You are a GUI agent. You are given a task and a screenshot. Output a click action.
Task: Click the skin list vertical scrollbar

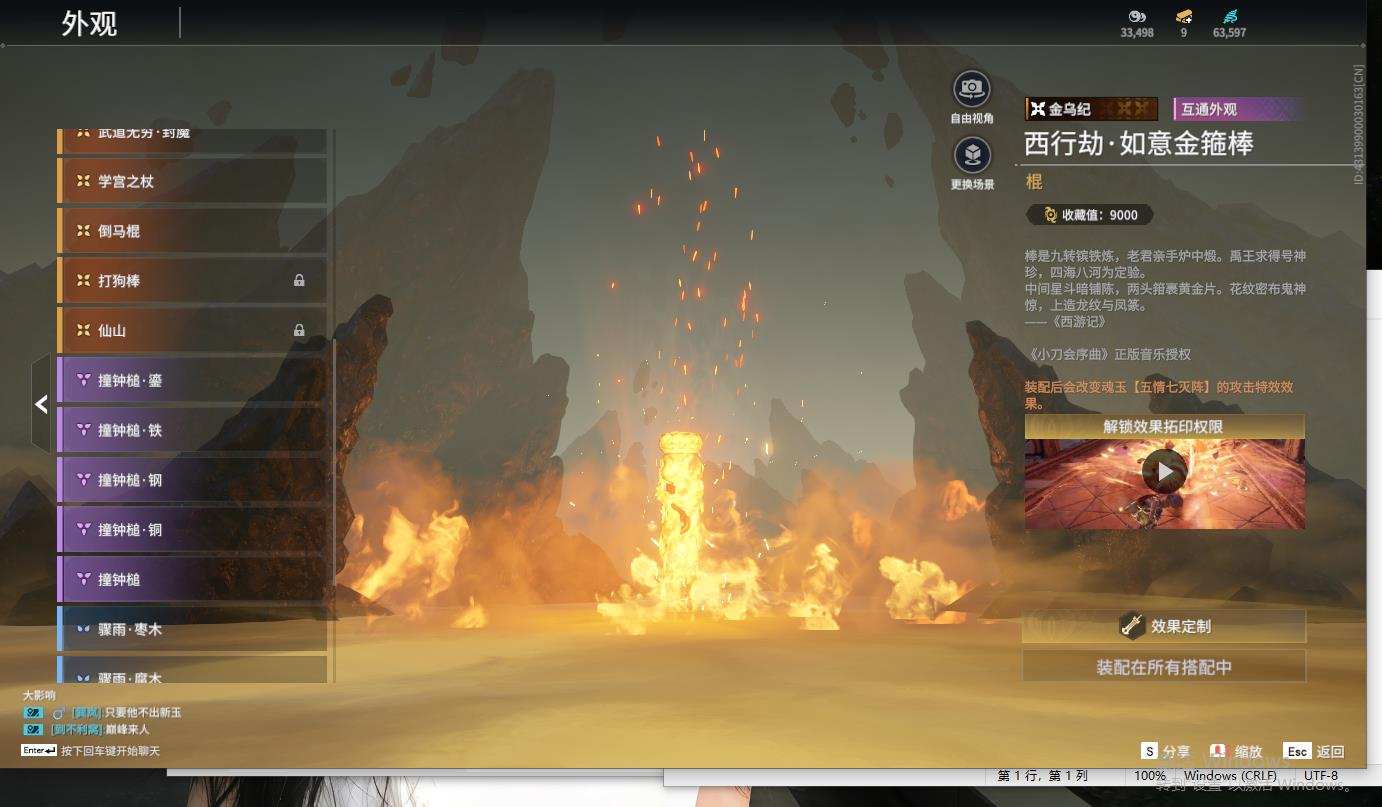point(333,405)
